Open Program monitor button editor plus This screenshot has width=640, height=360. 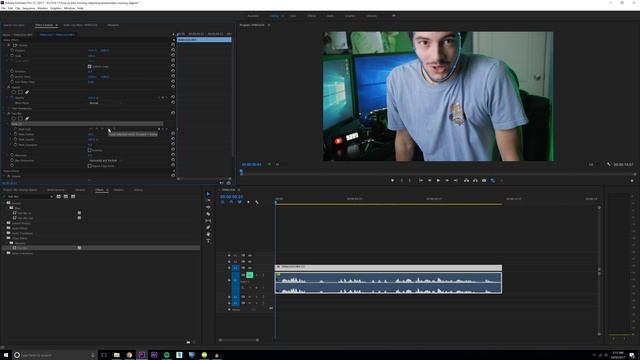pyautogui.click(x=632, y=180)
